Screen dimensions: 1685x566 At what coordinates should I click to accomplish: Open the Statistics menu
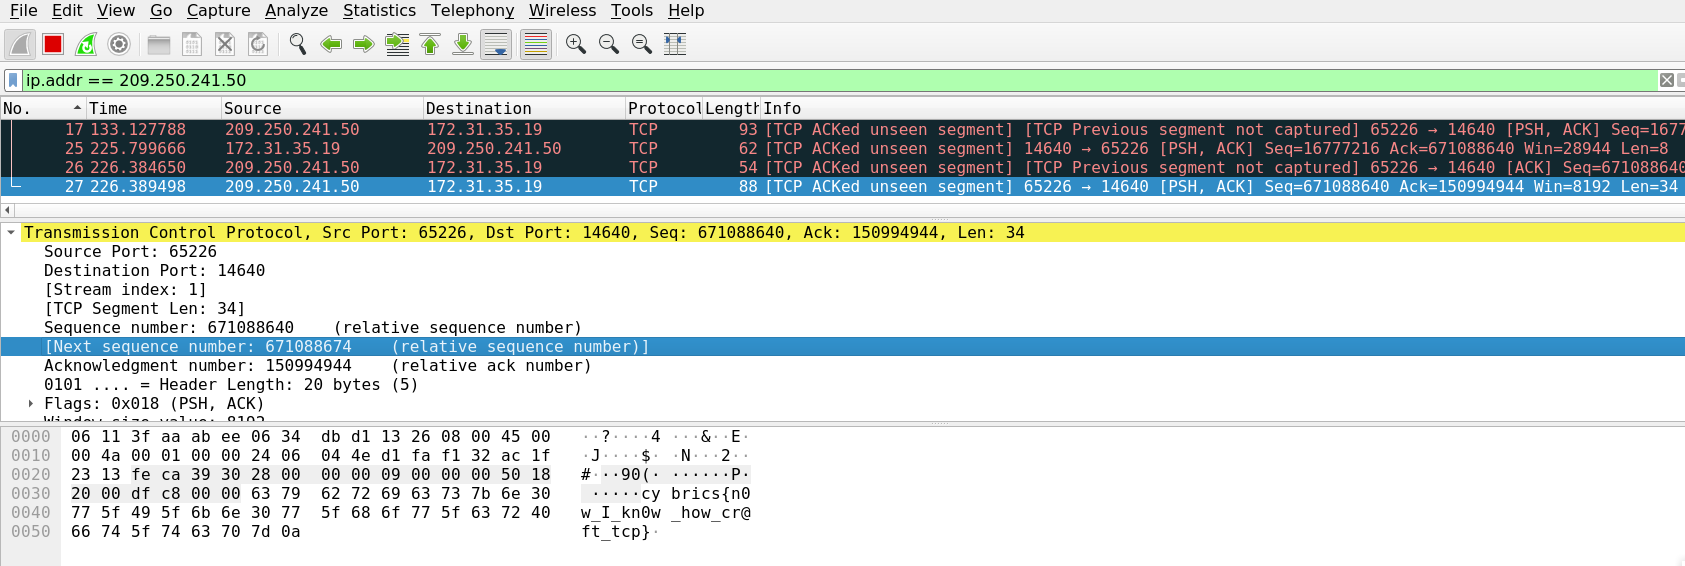[379, 10]
